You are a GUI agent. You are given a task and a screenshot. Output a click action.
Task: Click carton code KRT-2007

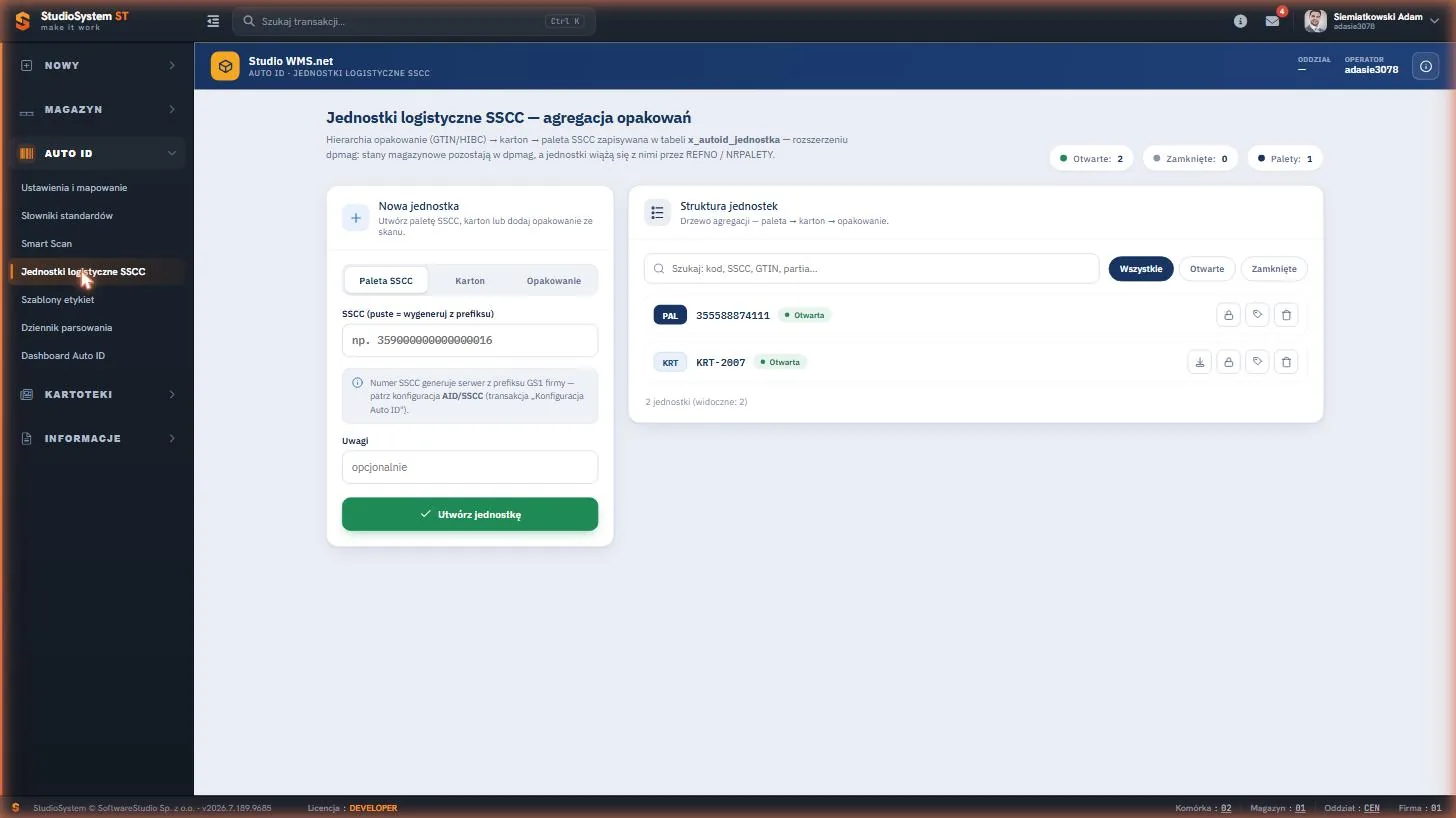click(x=721, y=362)
